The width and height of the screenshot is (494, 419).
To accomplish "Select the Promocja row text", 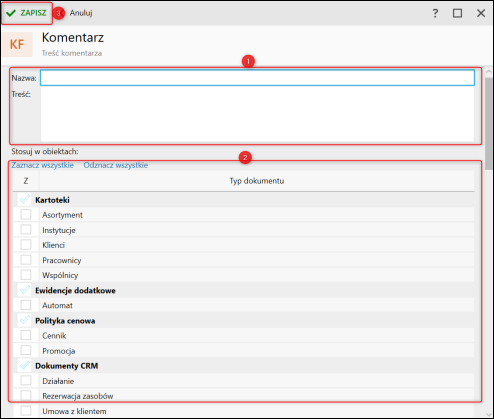I will point(59,351).
